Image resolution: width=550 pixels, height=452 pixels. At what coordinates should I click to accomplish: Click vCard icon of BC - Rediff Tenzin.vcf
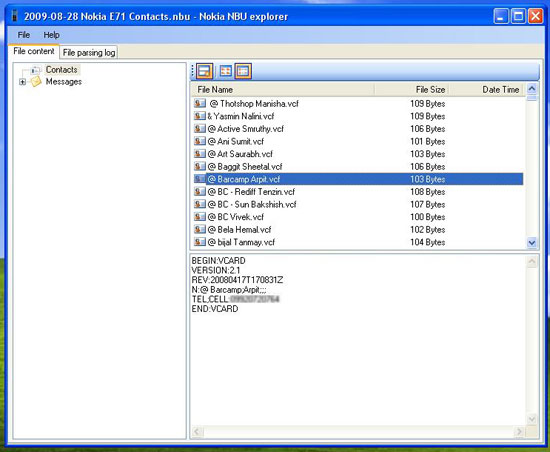200,192
